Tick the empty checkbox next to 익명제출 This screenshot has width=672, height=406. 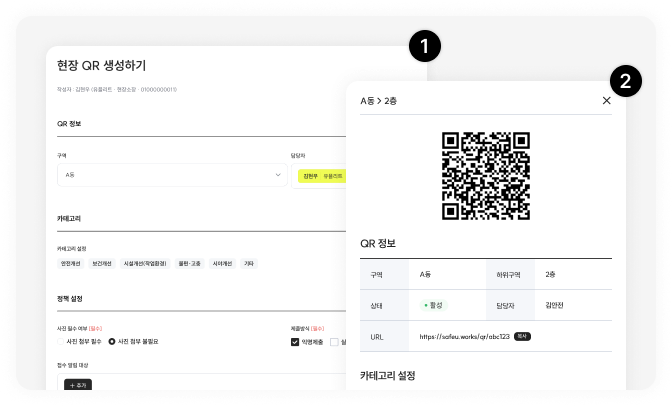[x=334, y=342]
